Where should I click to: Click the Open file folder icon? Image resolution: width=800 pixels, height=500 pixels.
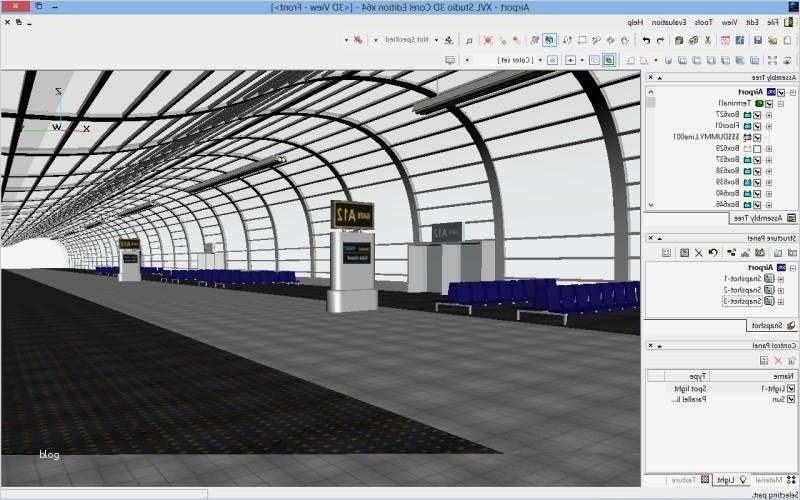click(x=772, y=40)
